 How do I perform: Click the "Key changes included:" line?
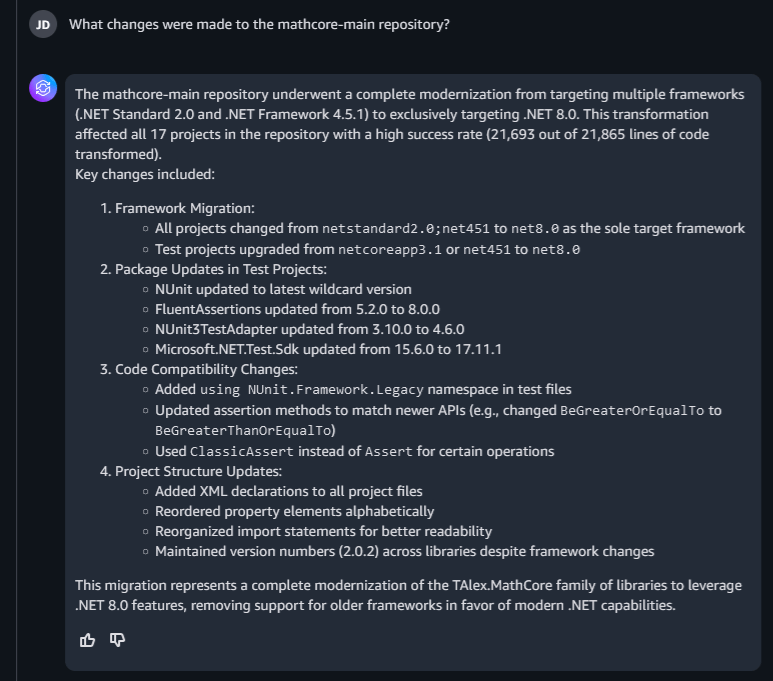coord(145,174)
